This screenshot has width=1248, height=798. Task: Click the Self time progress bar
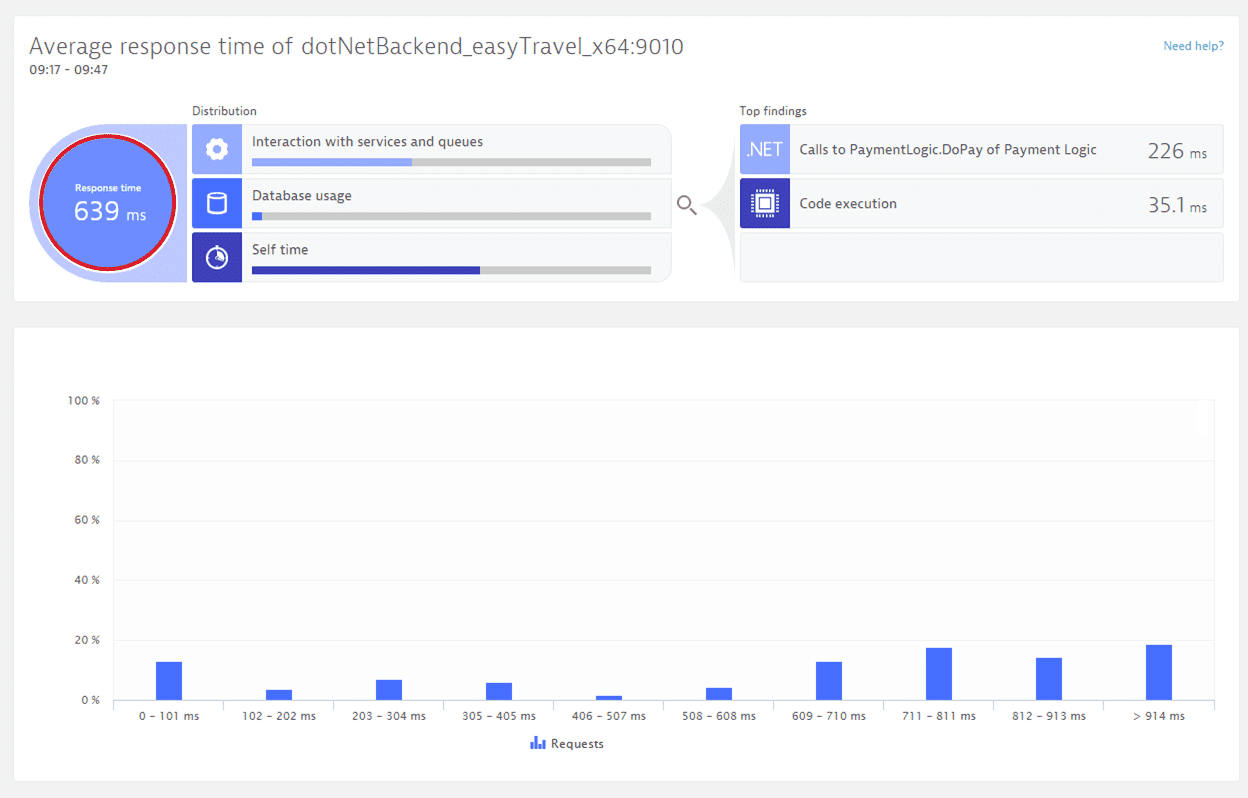click(x=451, y=270)
